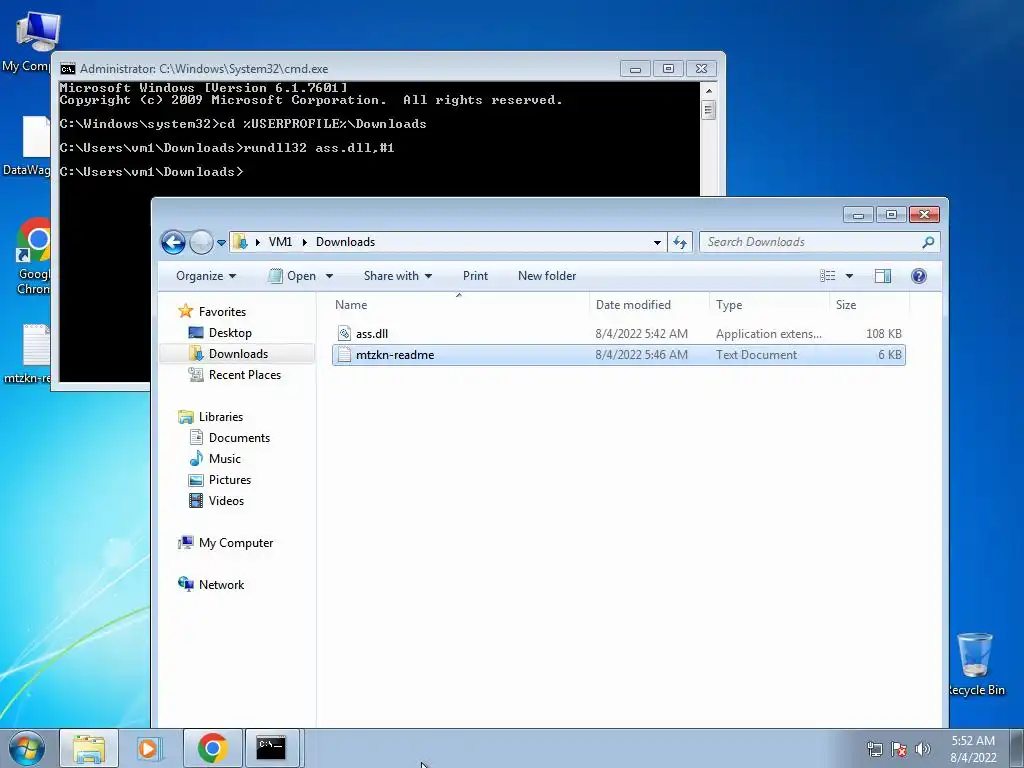Click the Back navigation arrow in Explorer
The width and height of the screenshot is (1024, 768).
[173, 242]
